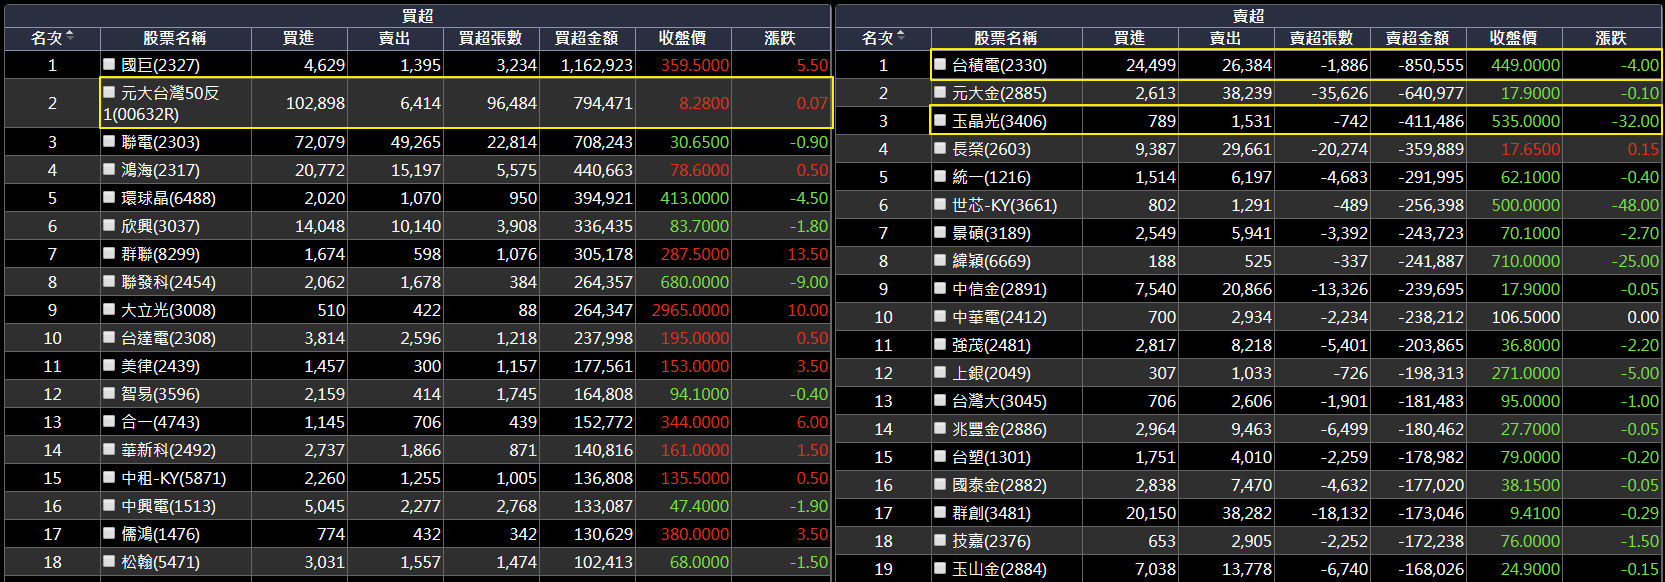Open stock 技嘉(2376)
The width and height of the screenshot is (1665, 582).
coord(991,541)
